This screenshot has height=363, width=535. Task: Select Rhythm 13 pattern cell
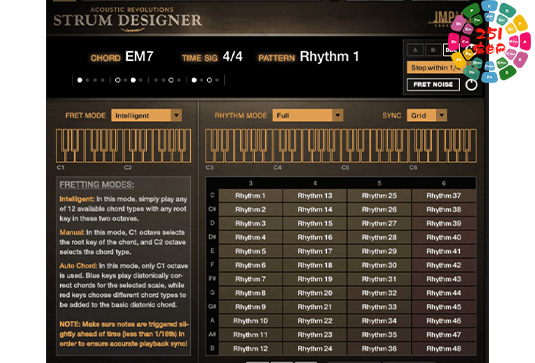click(x=315, y=195)
